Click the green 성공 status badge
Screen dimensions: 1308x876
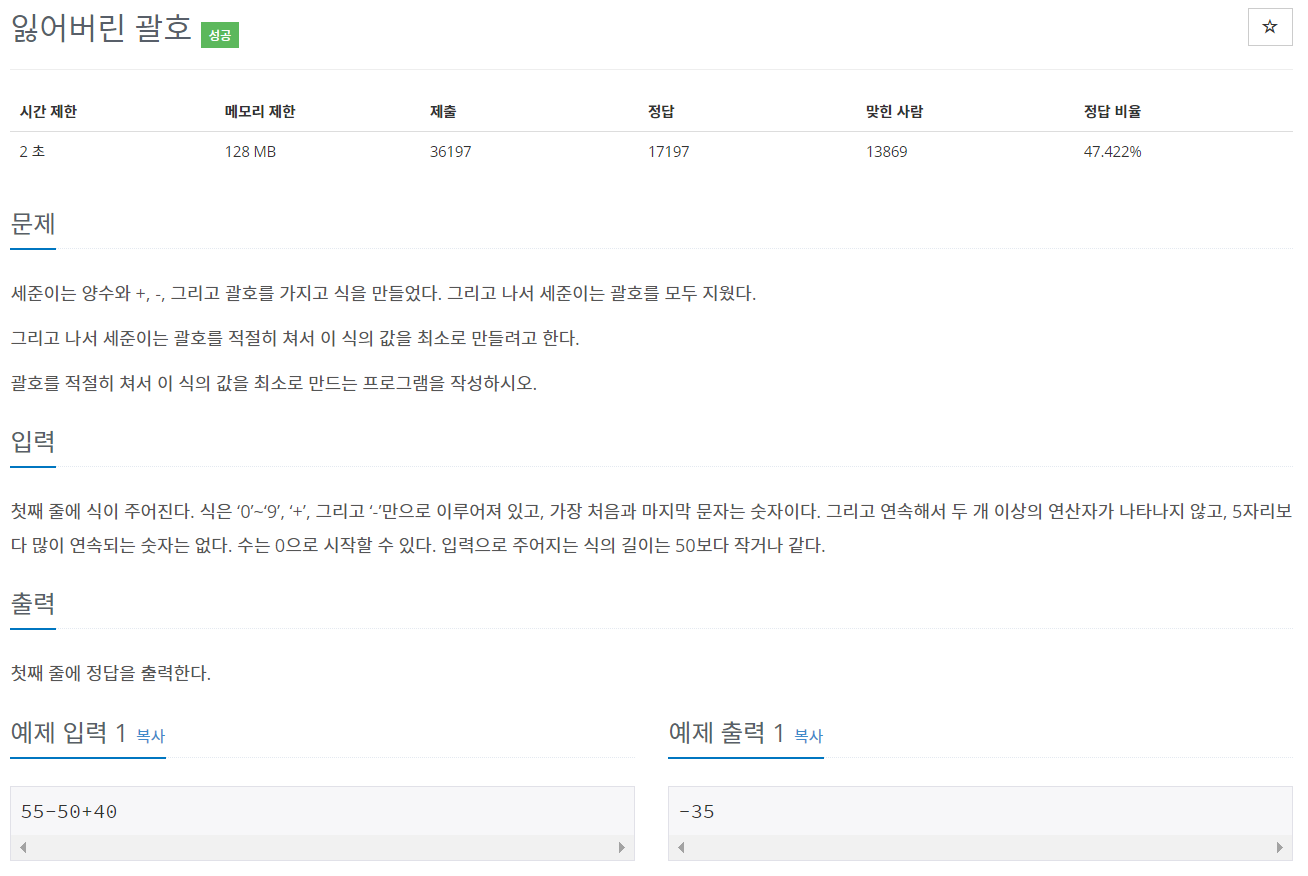point(220,35)
